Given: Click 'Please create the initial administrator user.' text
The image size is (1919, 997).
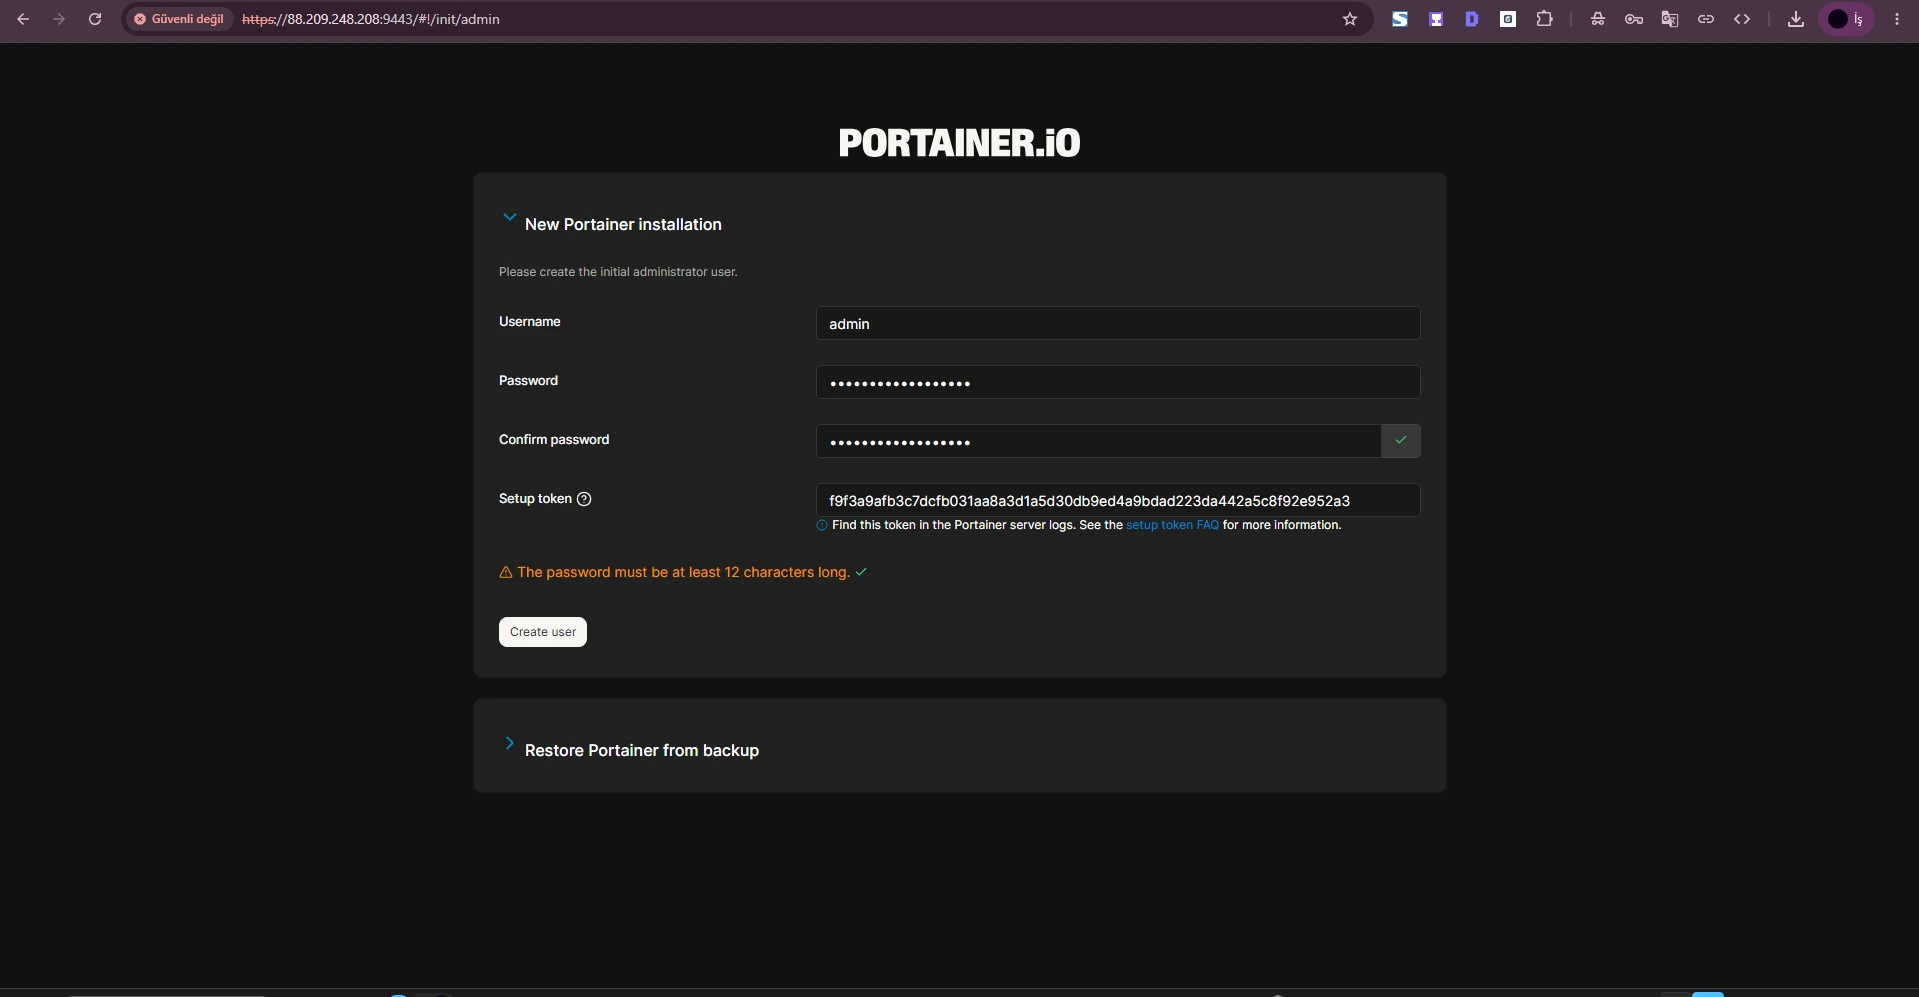Looking at the screenshot, I should point(618,272).
